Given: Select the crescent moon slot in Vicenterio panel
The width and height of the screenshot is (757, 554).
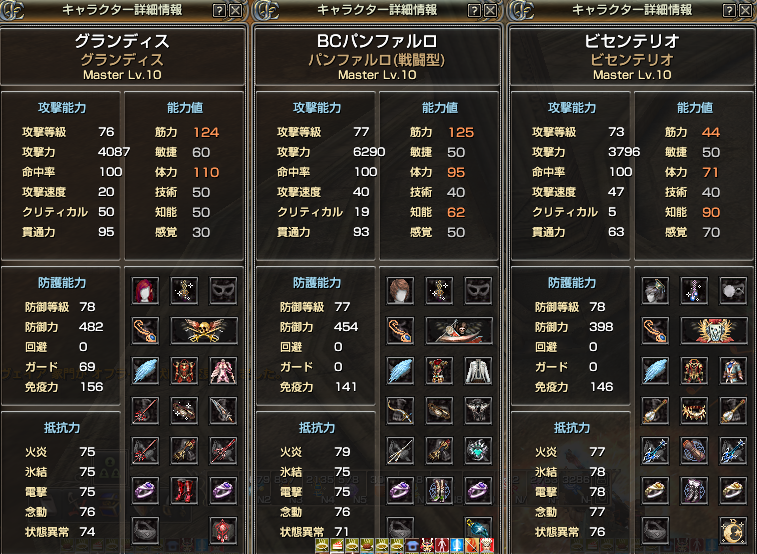Looking at the screenshot, I should 733,530.
